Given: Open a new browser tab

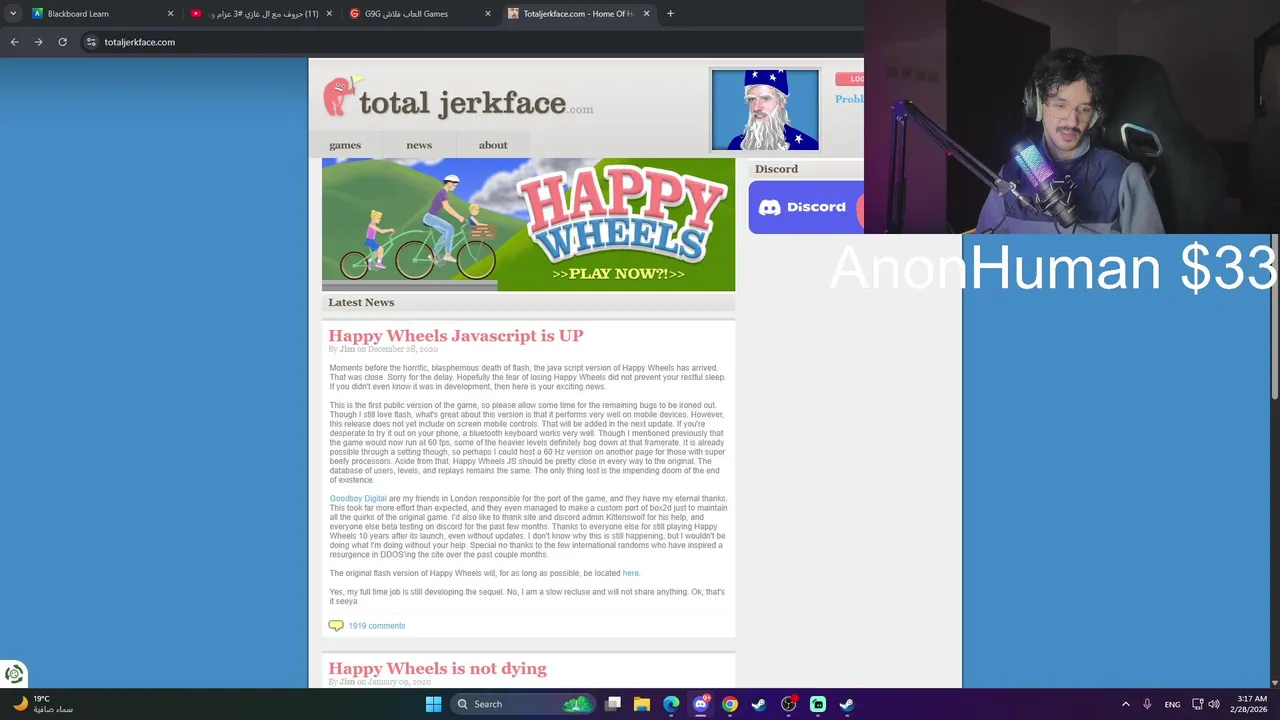Looking at the screenshot, I should [x=670, y=14].
